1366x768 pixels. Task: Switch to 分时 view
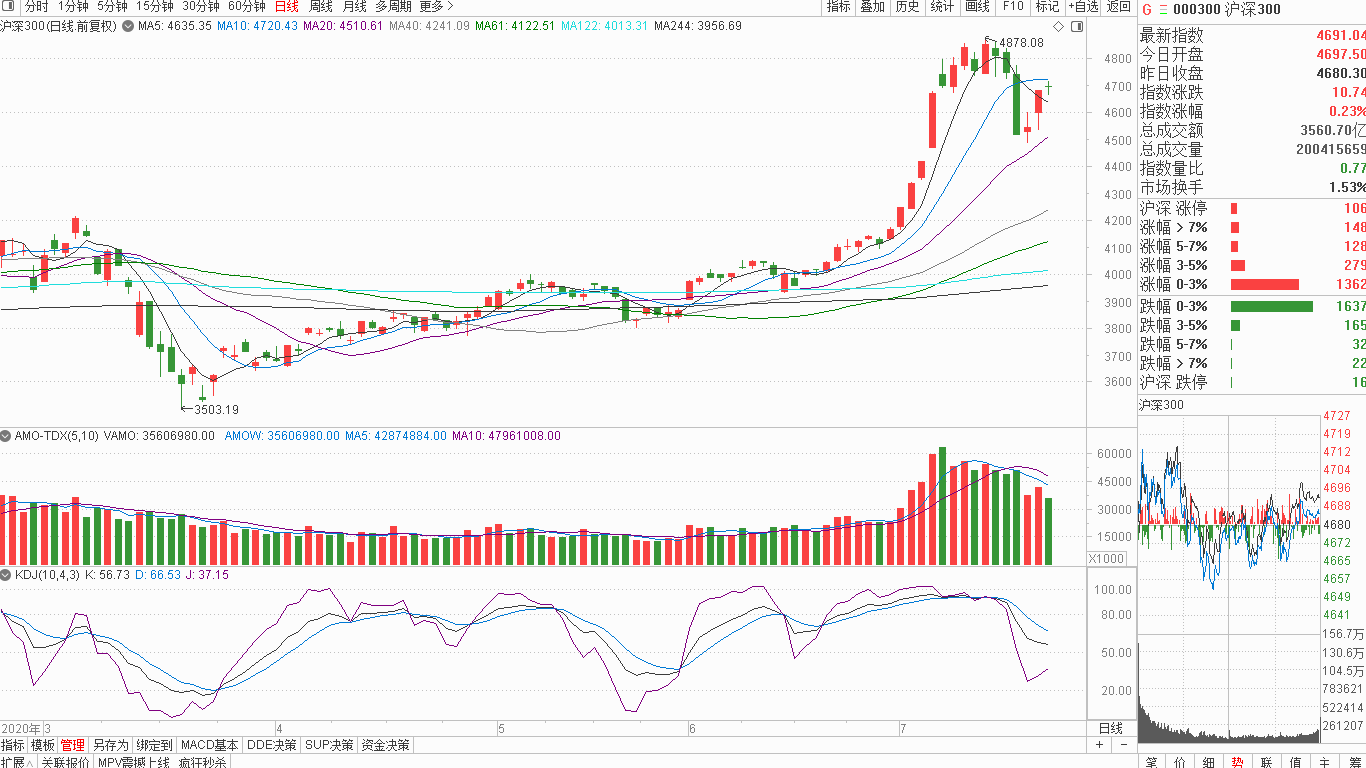tap(36, 7)
